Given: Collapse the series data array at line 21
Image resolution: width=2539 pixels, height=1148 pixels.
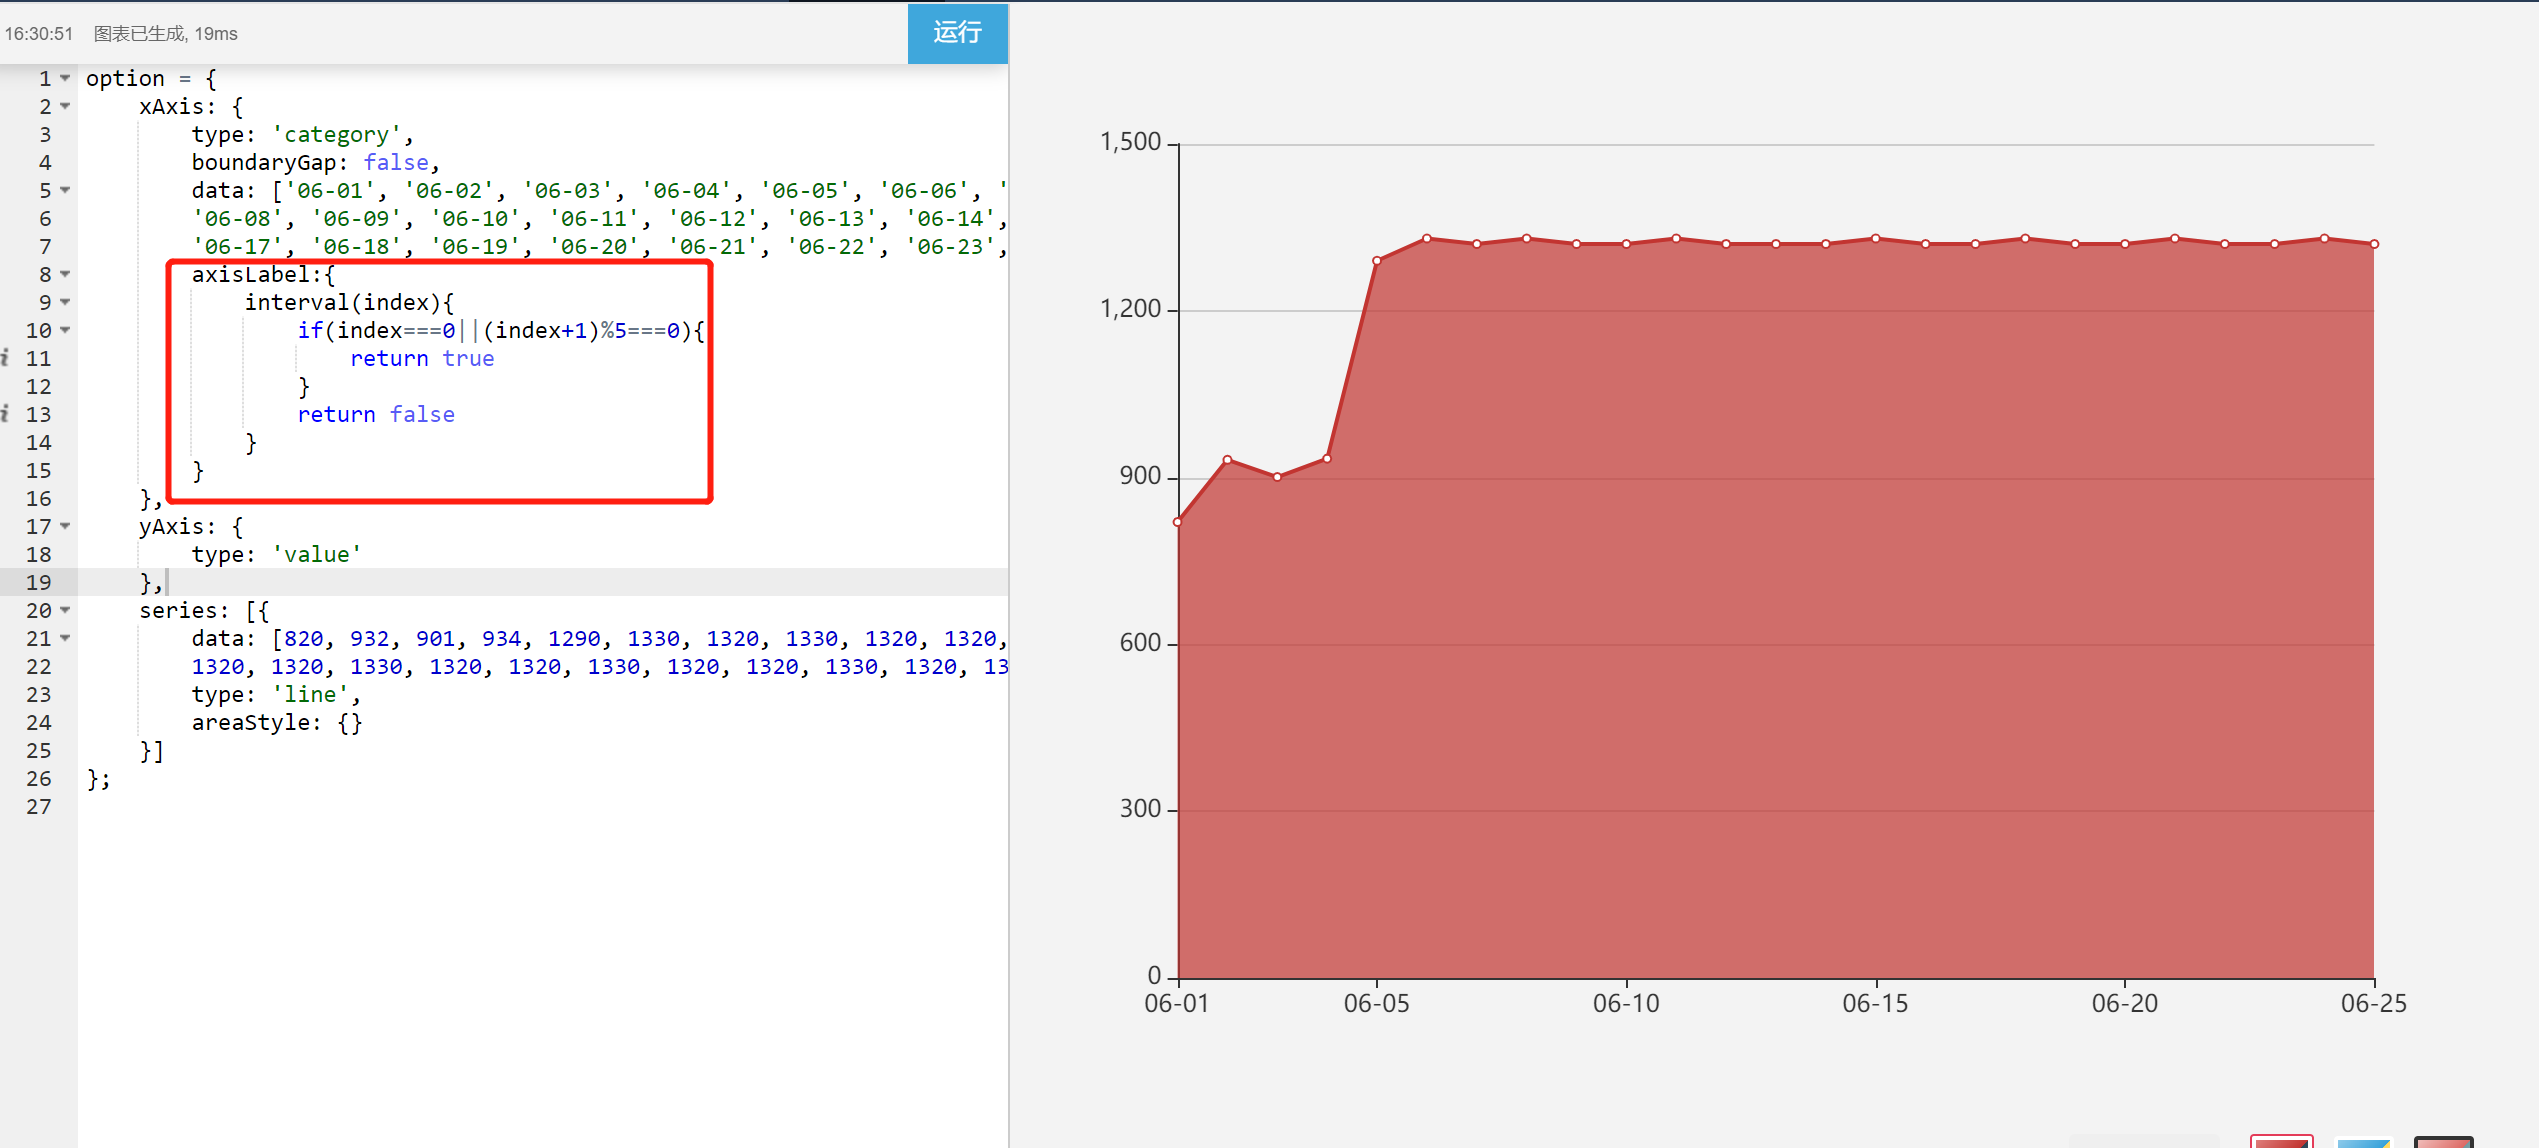Looking at the screenshot, I should coord(65,638).
